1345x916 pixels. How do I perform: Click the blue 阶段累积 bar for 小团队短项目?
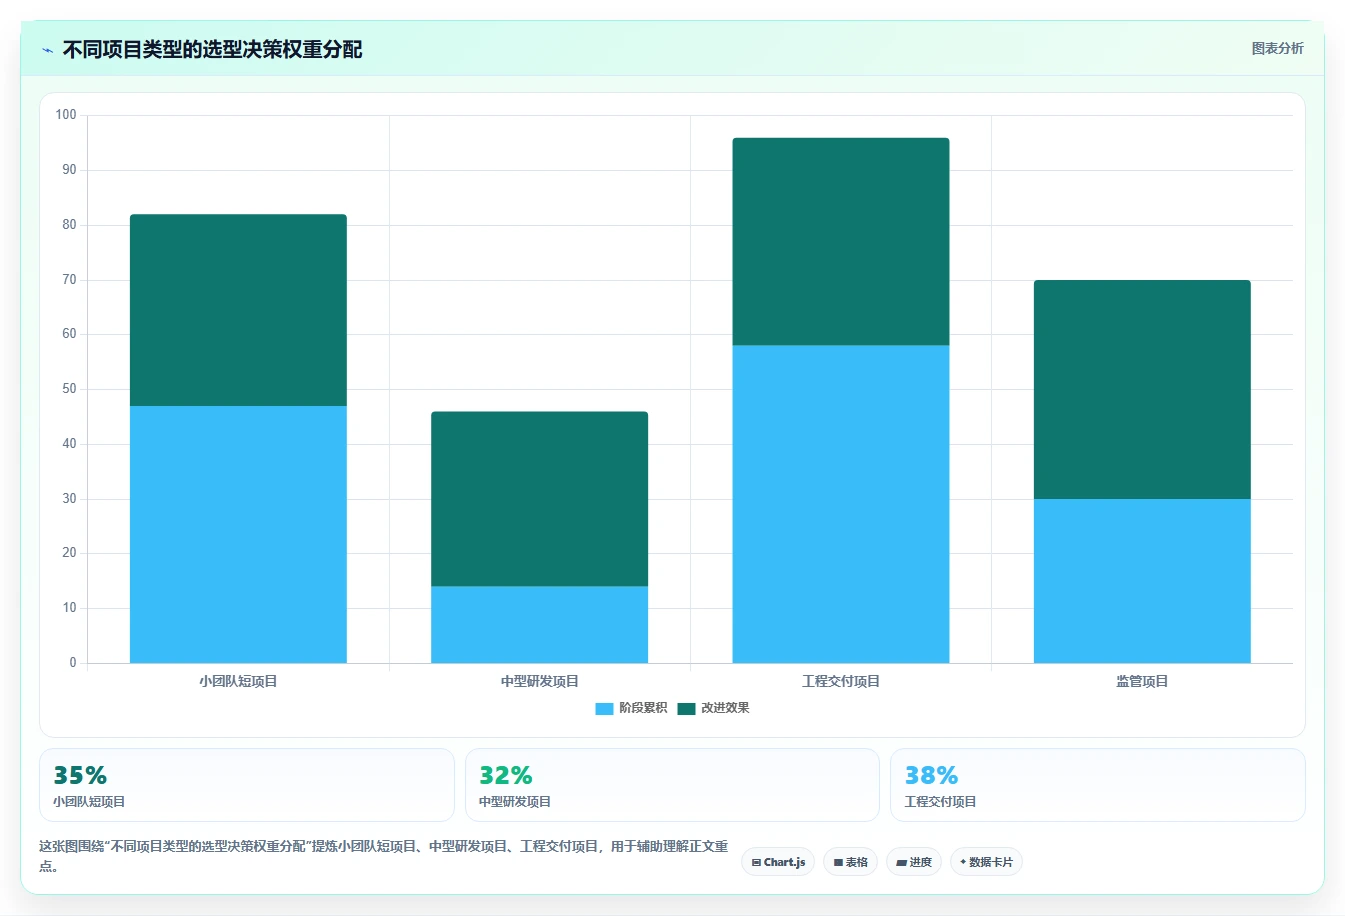(238, 534)
